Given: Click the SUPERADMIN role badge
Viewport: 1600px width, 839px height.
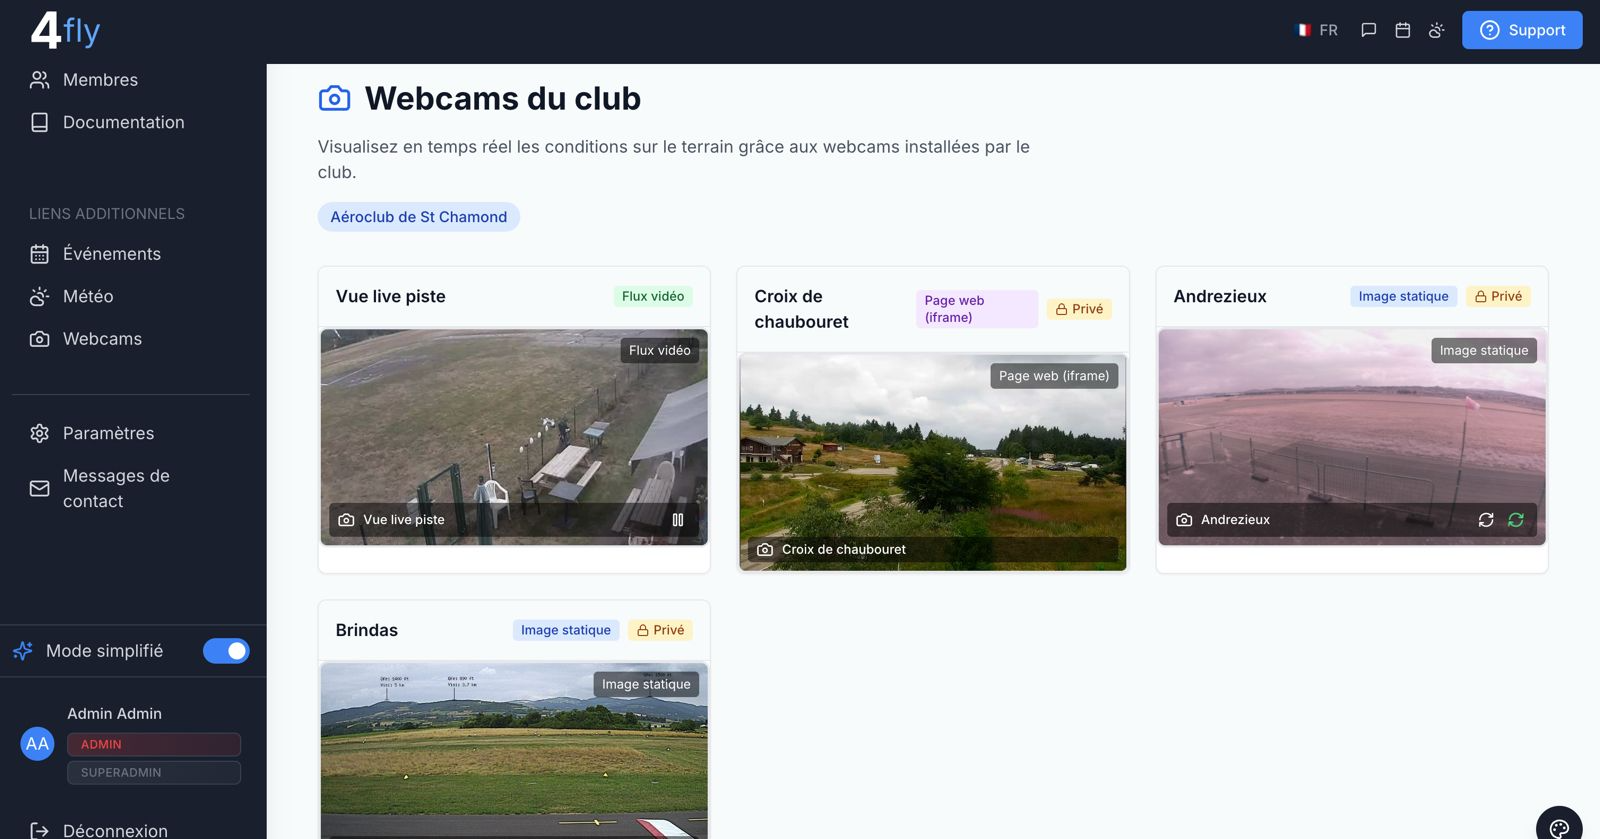Looking at the screenshot, I should pyautogui.click(x=154, y=772).
